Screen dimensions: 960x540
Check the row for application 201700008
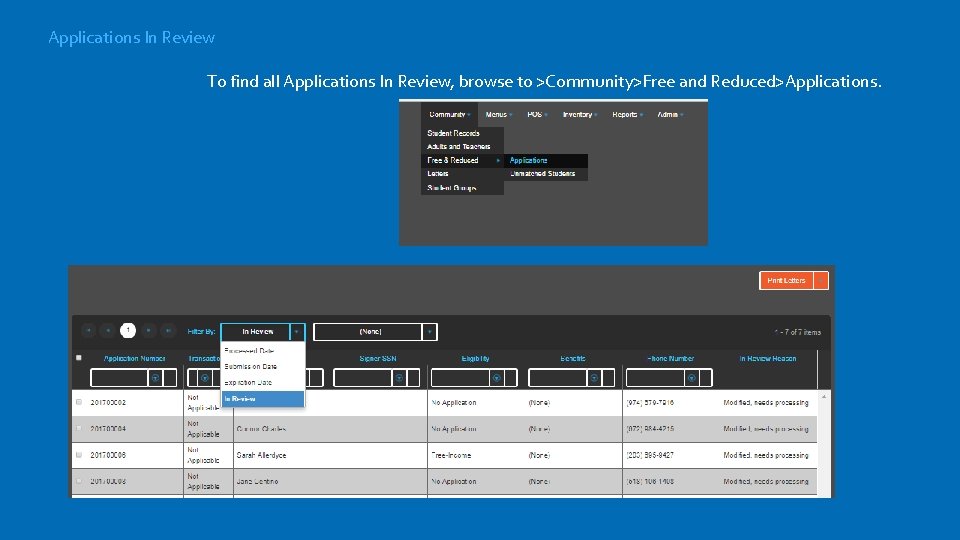pyautogui.click(x=79, y=481)
